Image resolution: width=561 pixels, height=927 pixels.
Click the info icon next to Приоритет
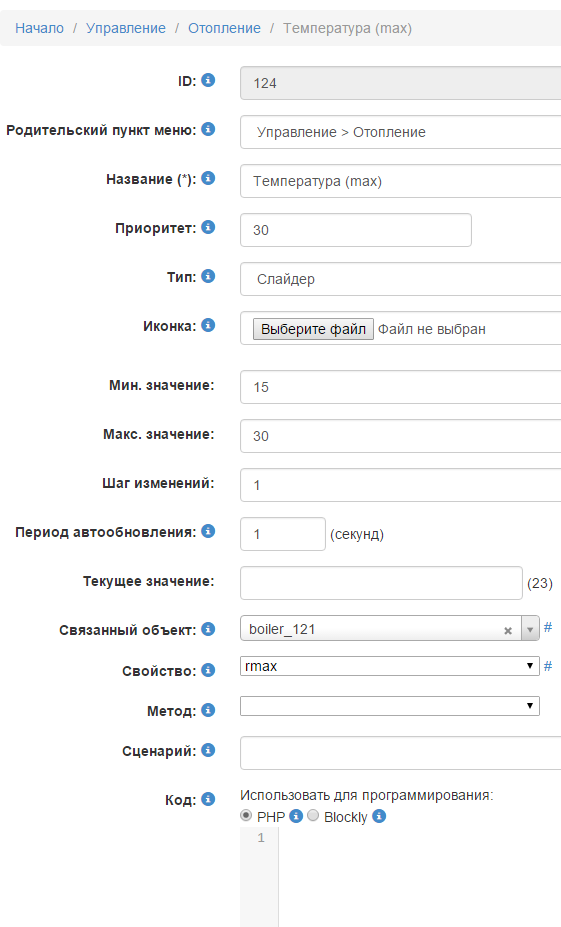208,227
